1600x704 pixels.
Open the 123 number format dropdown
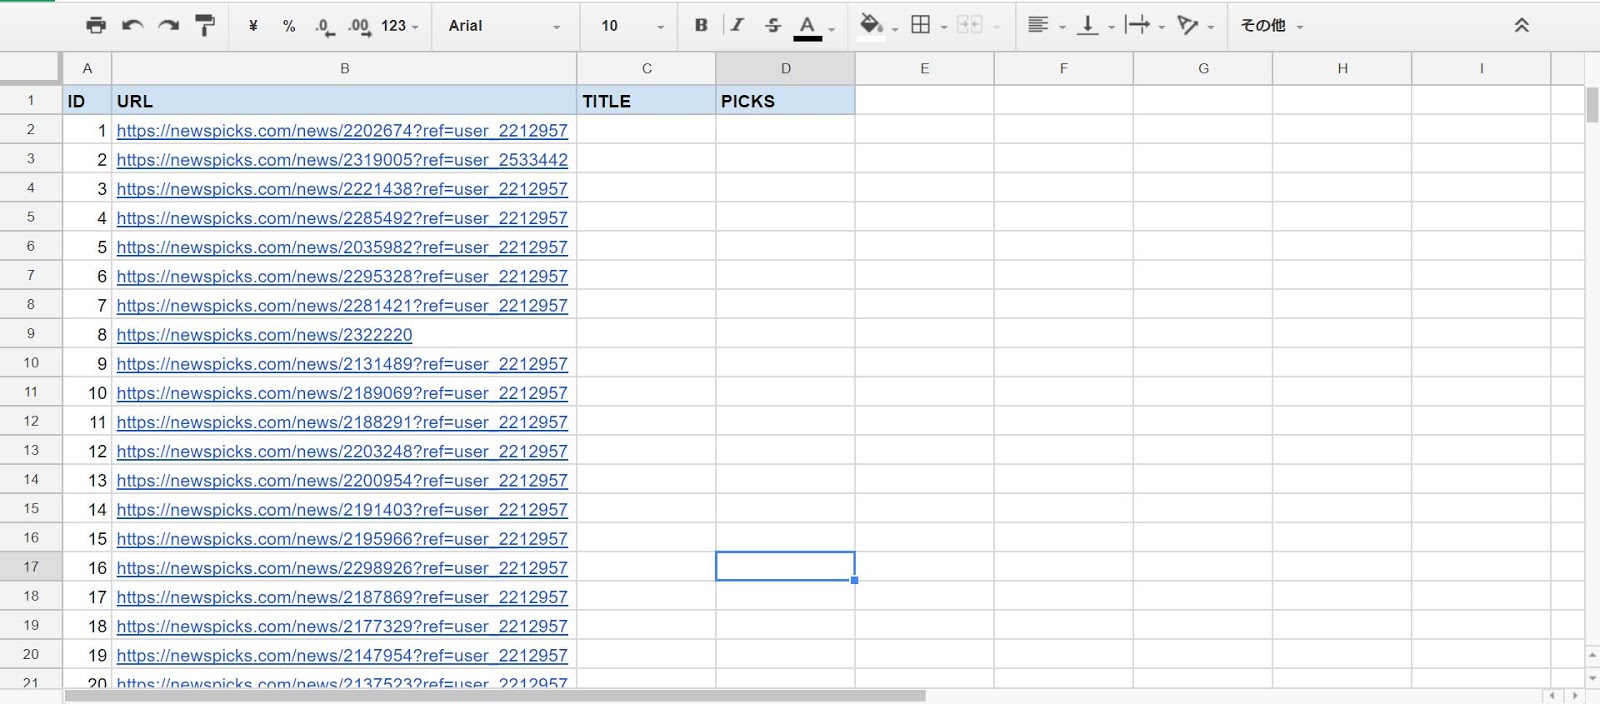tap(400, 26)
